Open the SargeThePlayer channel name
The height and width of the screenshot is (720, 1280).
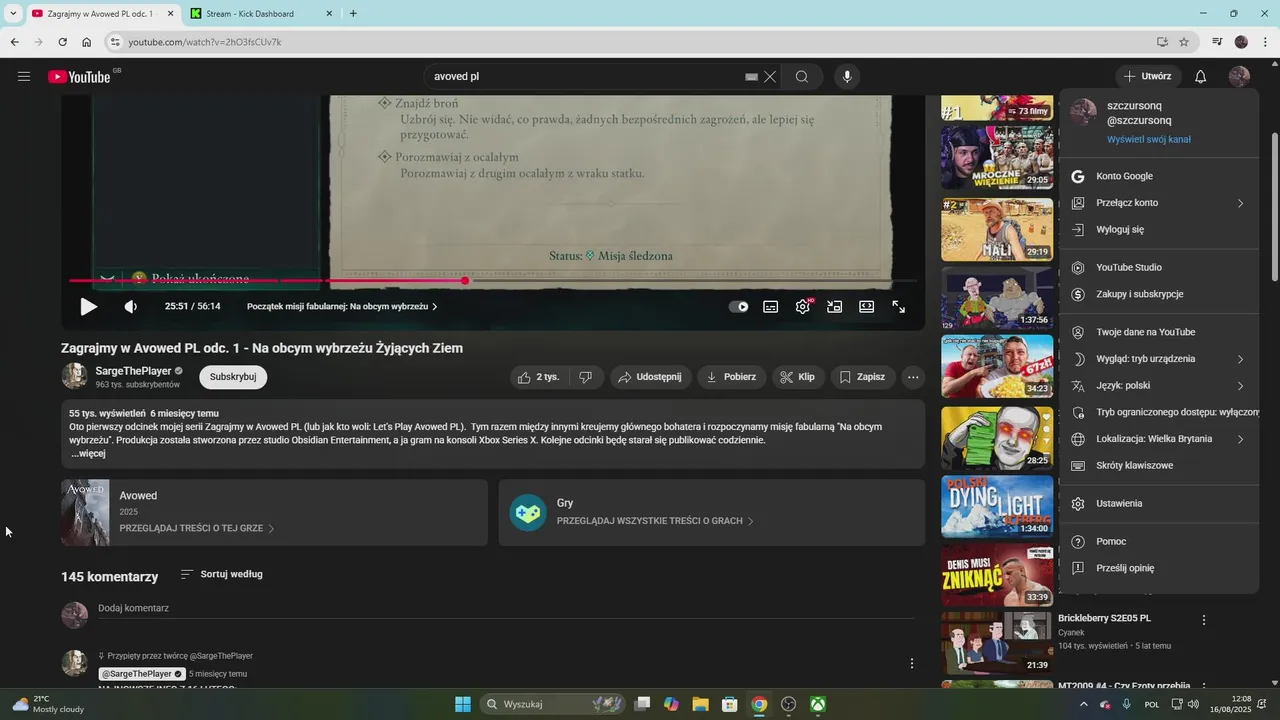coord(133,371)
